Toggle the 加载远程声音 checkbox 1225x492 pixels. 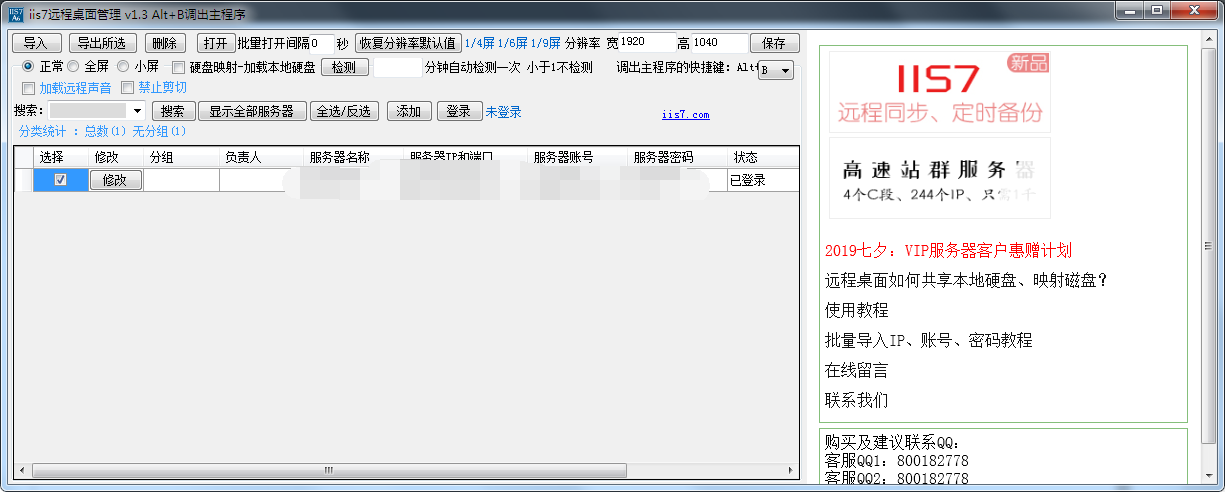(x=28, y=88)
